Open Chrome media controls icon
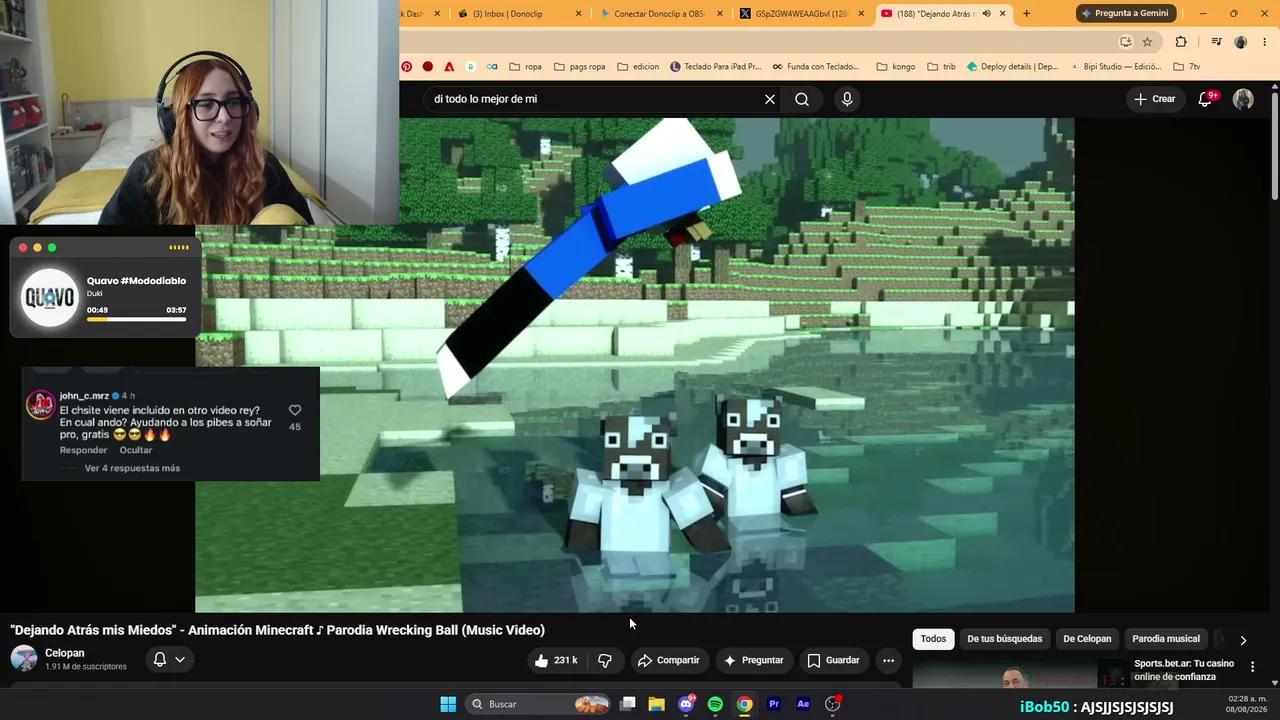 pyautogui.click(x=1216, y=42)
